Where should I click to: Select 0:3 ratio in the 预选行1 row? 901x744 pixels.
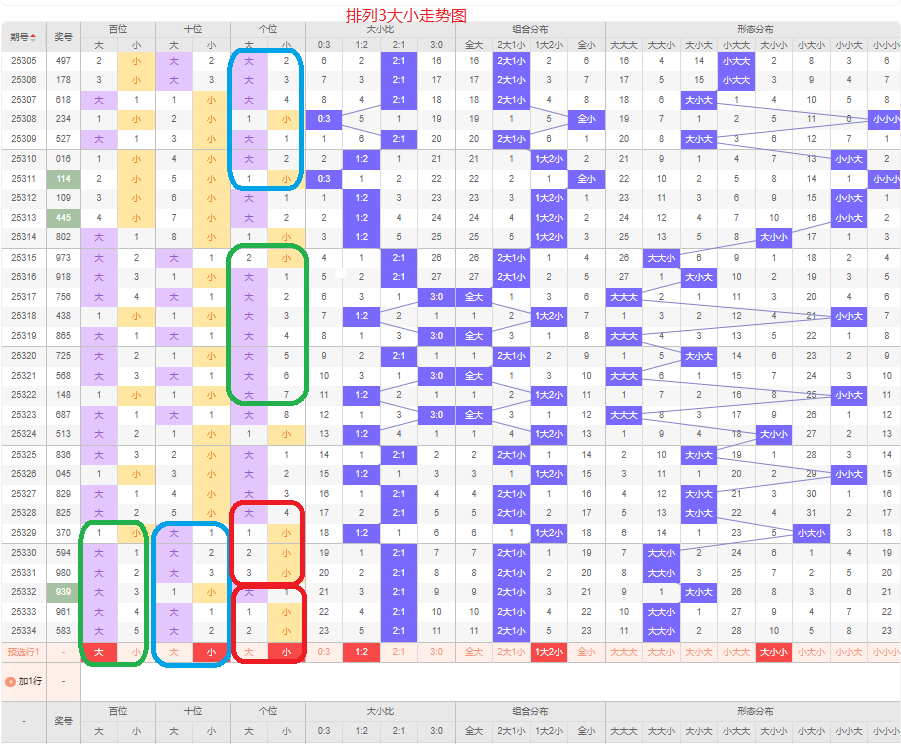[x=324, y=652]
